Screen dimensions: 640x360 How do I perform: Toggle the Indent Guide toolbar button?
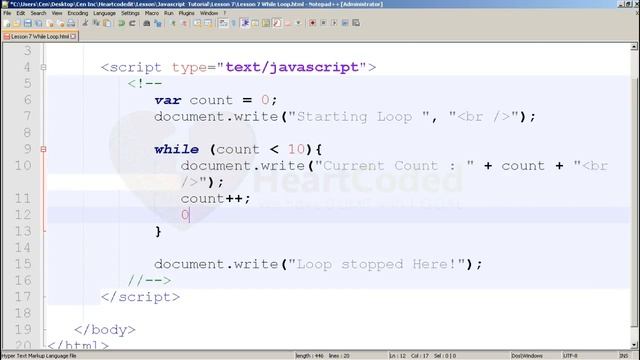pyautogui.click(x=245, y=23)
